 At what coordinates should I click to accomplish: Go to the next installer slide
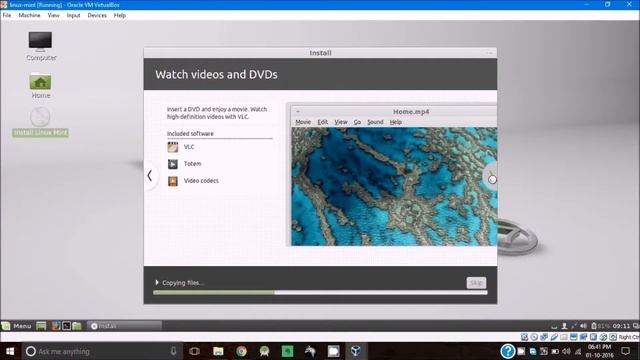(x=491, y=177)
